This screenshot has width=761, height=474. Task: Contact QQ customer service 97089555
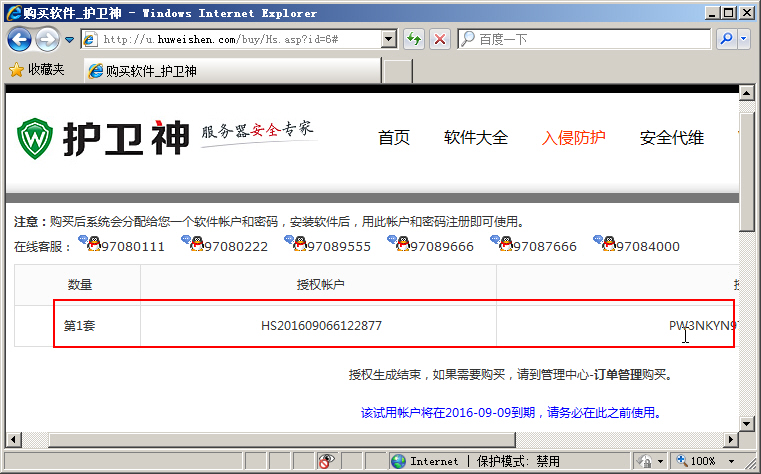327,244
